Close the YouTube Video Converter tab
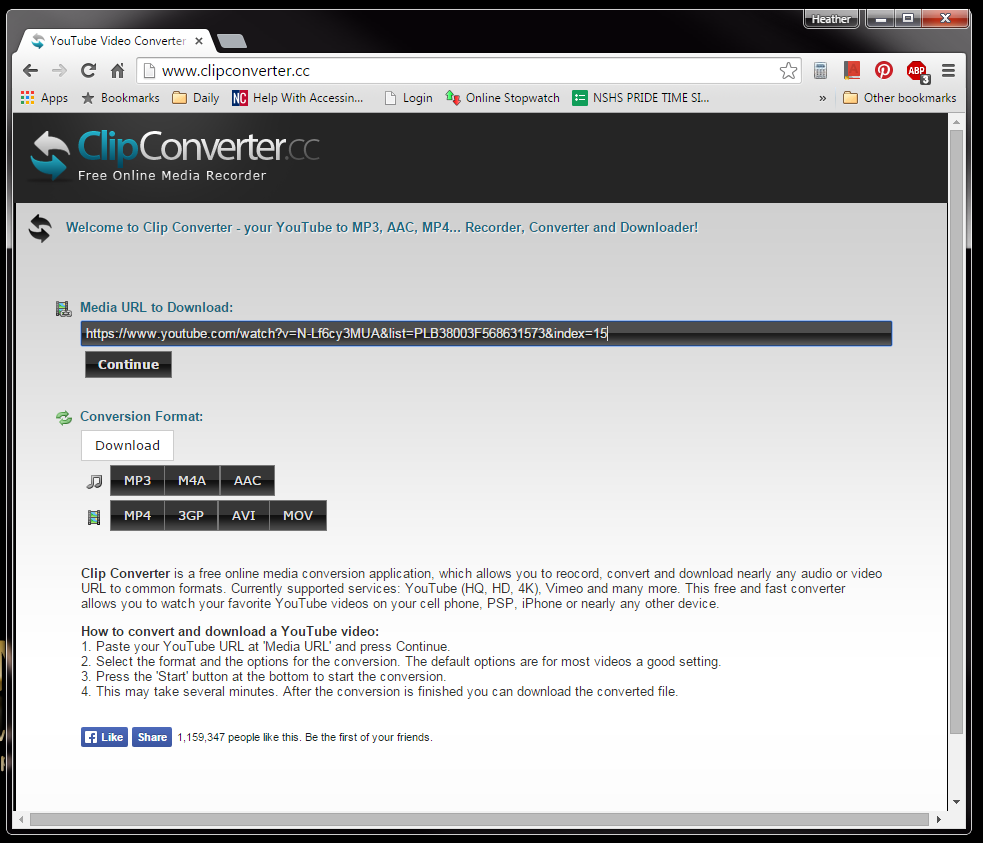983x843 pixels. coord(199,41)
